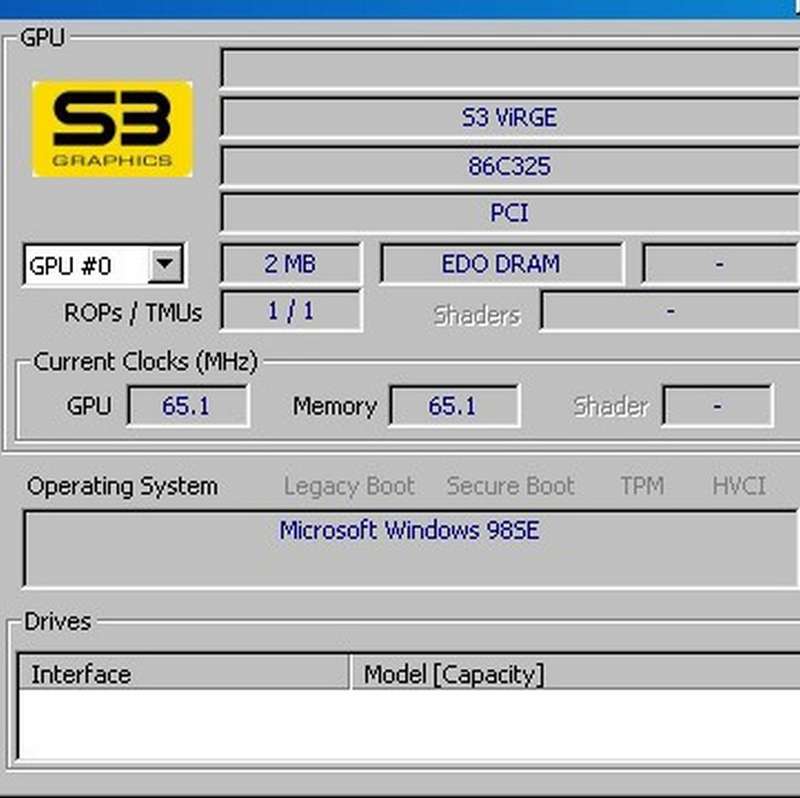Click the S3 Graphics logo

click(x=112, y=129)
